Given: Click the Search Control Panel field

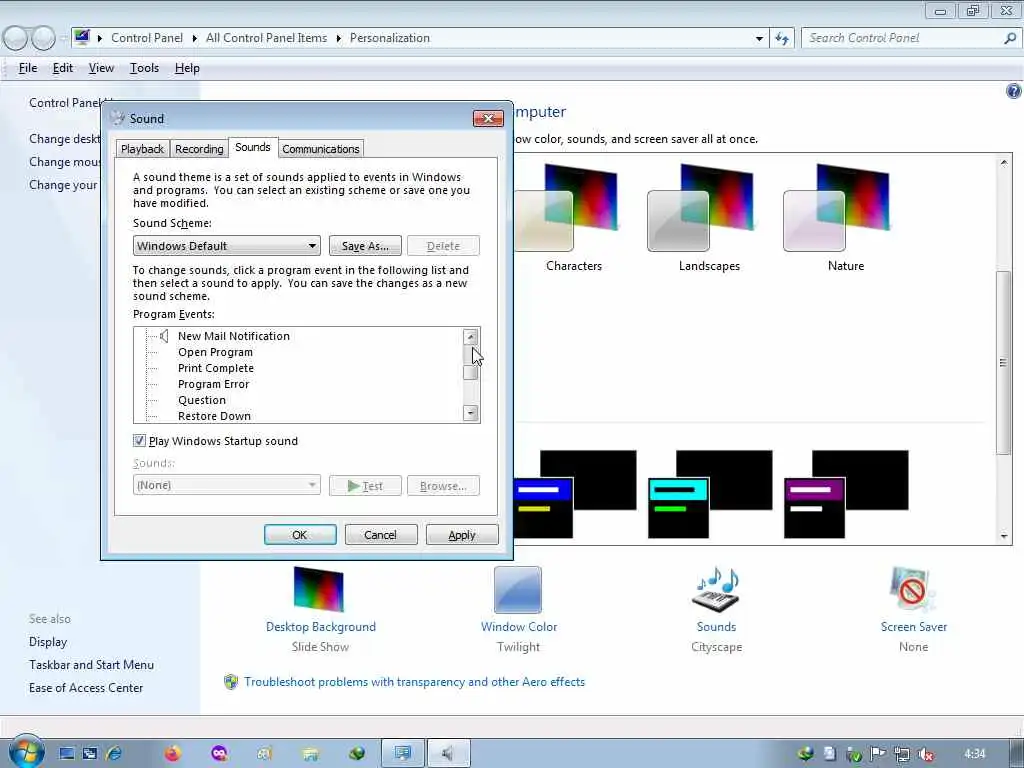Looking at the screenshot, I should (x=904, y=39).
